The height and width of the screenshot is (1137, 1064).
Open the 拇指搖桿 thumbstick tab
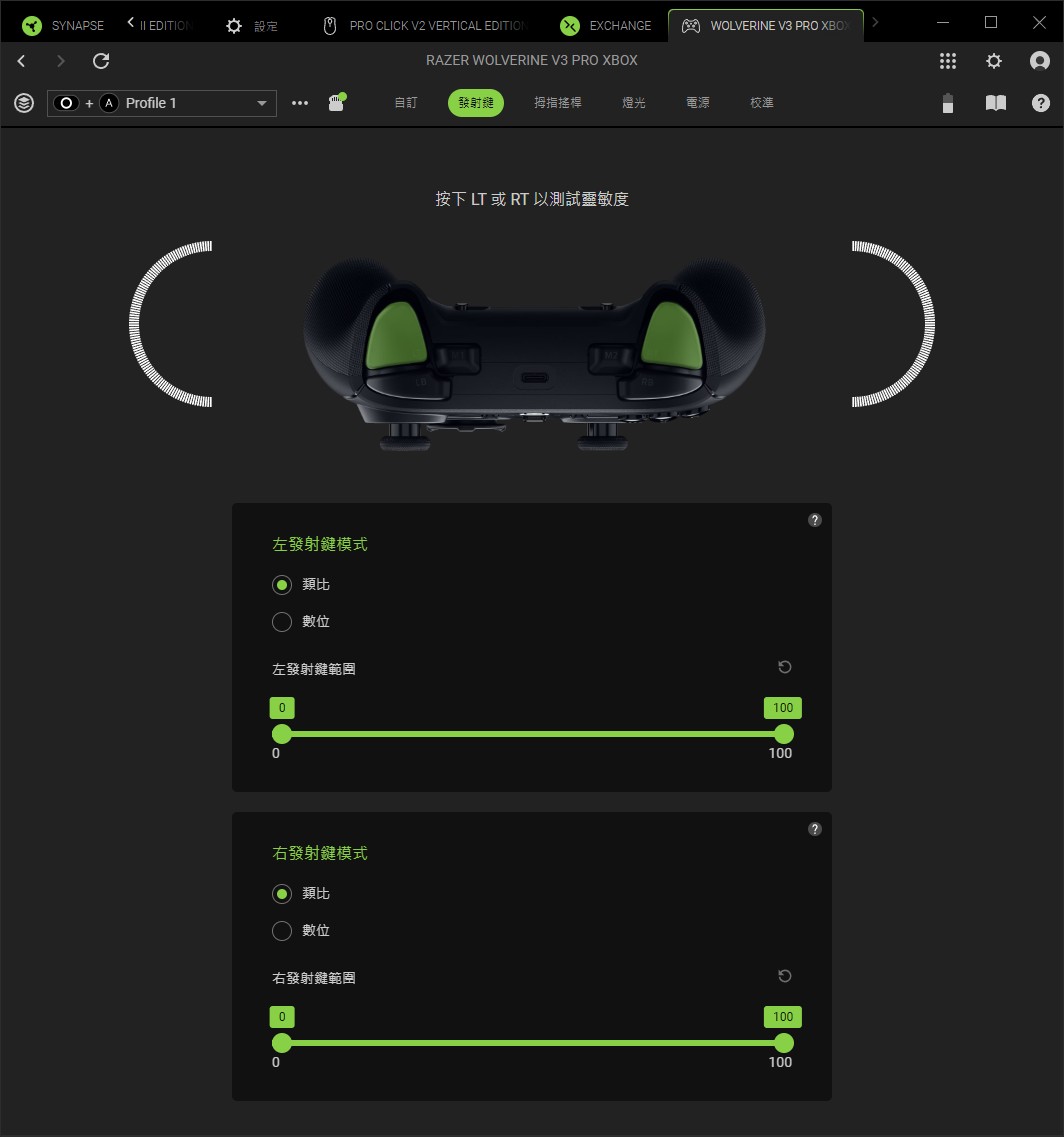(558, 103)
